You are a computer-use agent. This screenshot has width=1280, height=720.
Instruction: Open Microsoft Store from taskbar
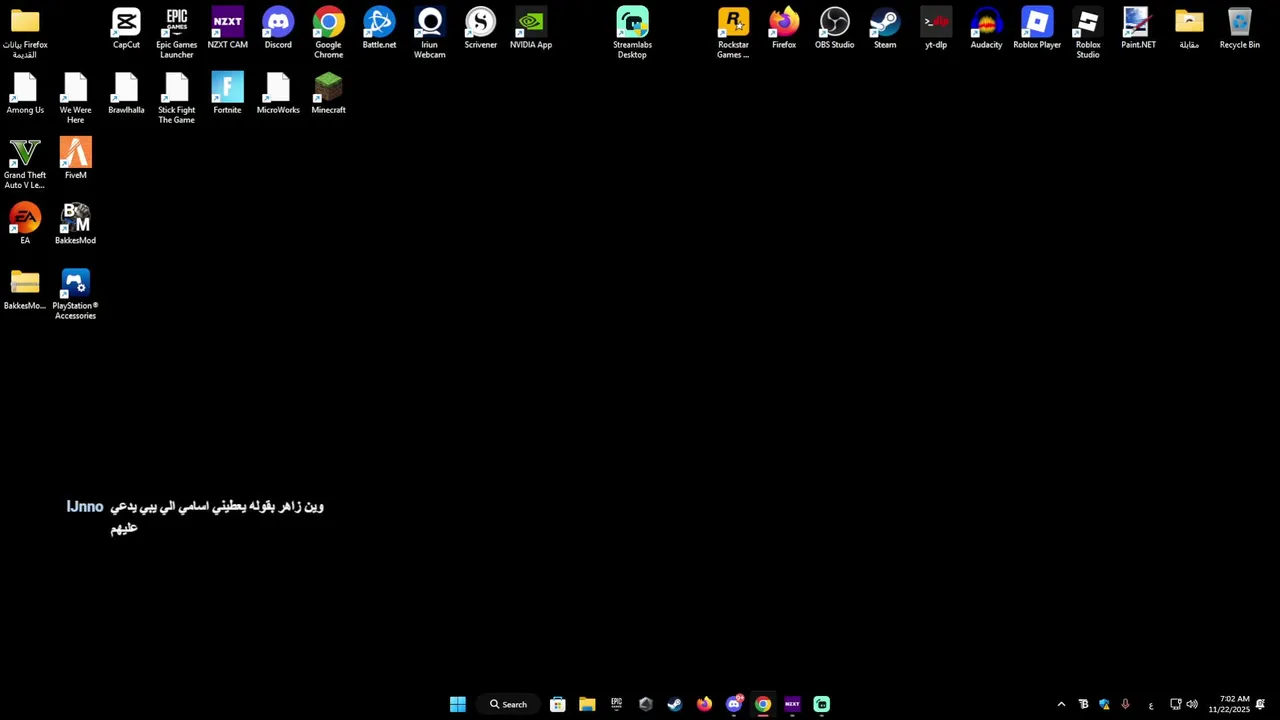[x=558, y=704]
